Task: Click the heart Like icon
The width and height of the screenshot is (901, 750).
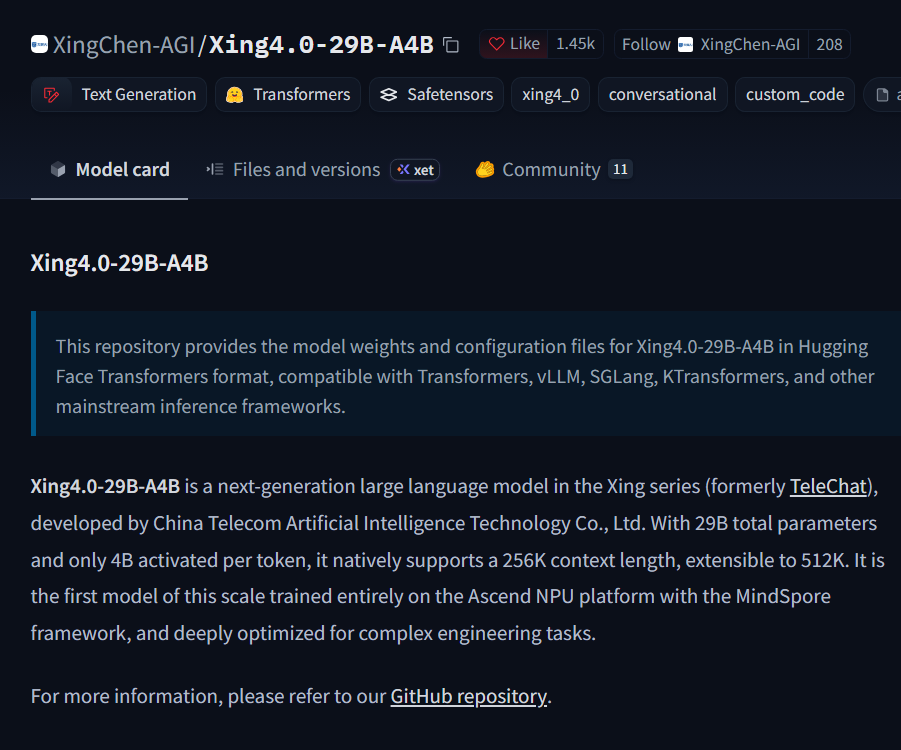Action: click(x=496, y=44)
